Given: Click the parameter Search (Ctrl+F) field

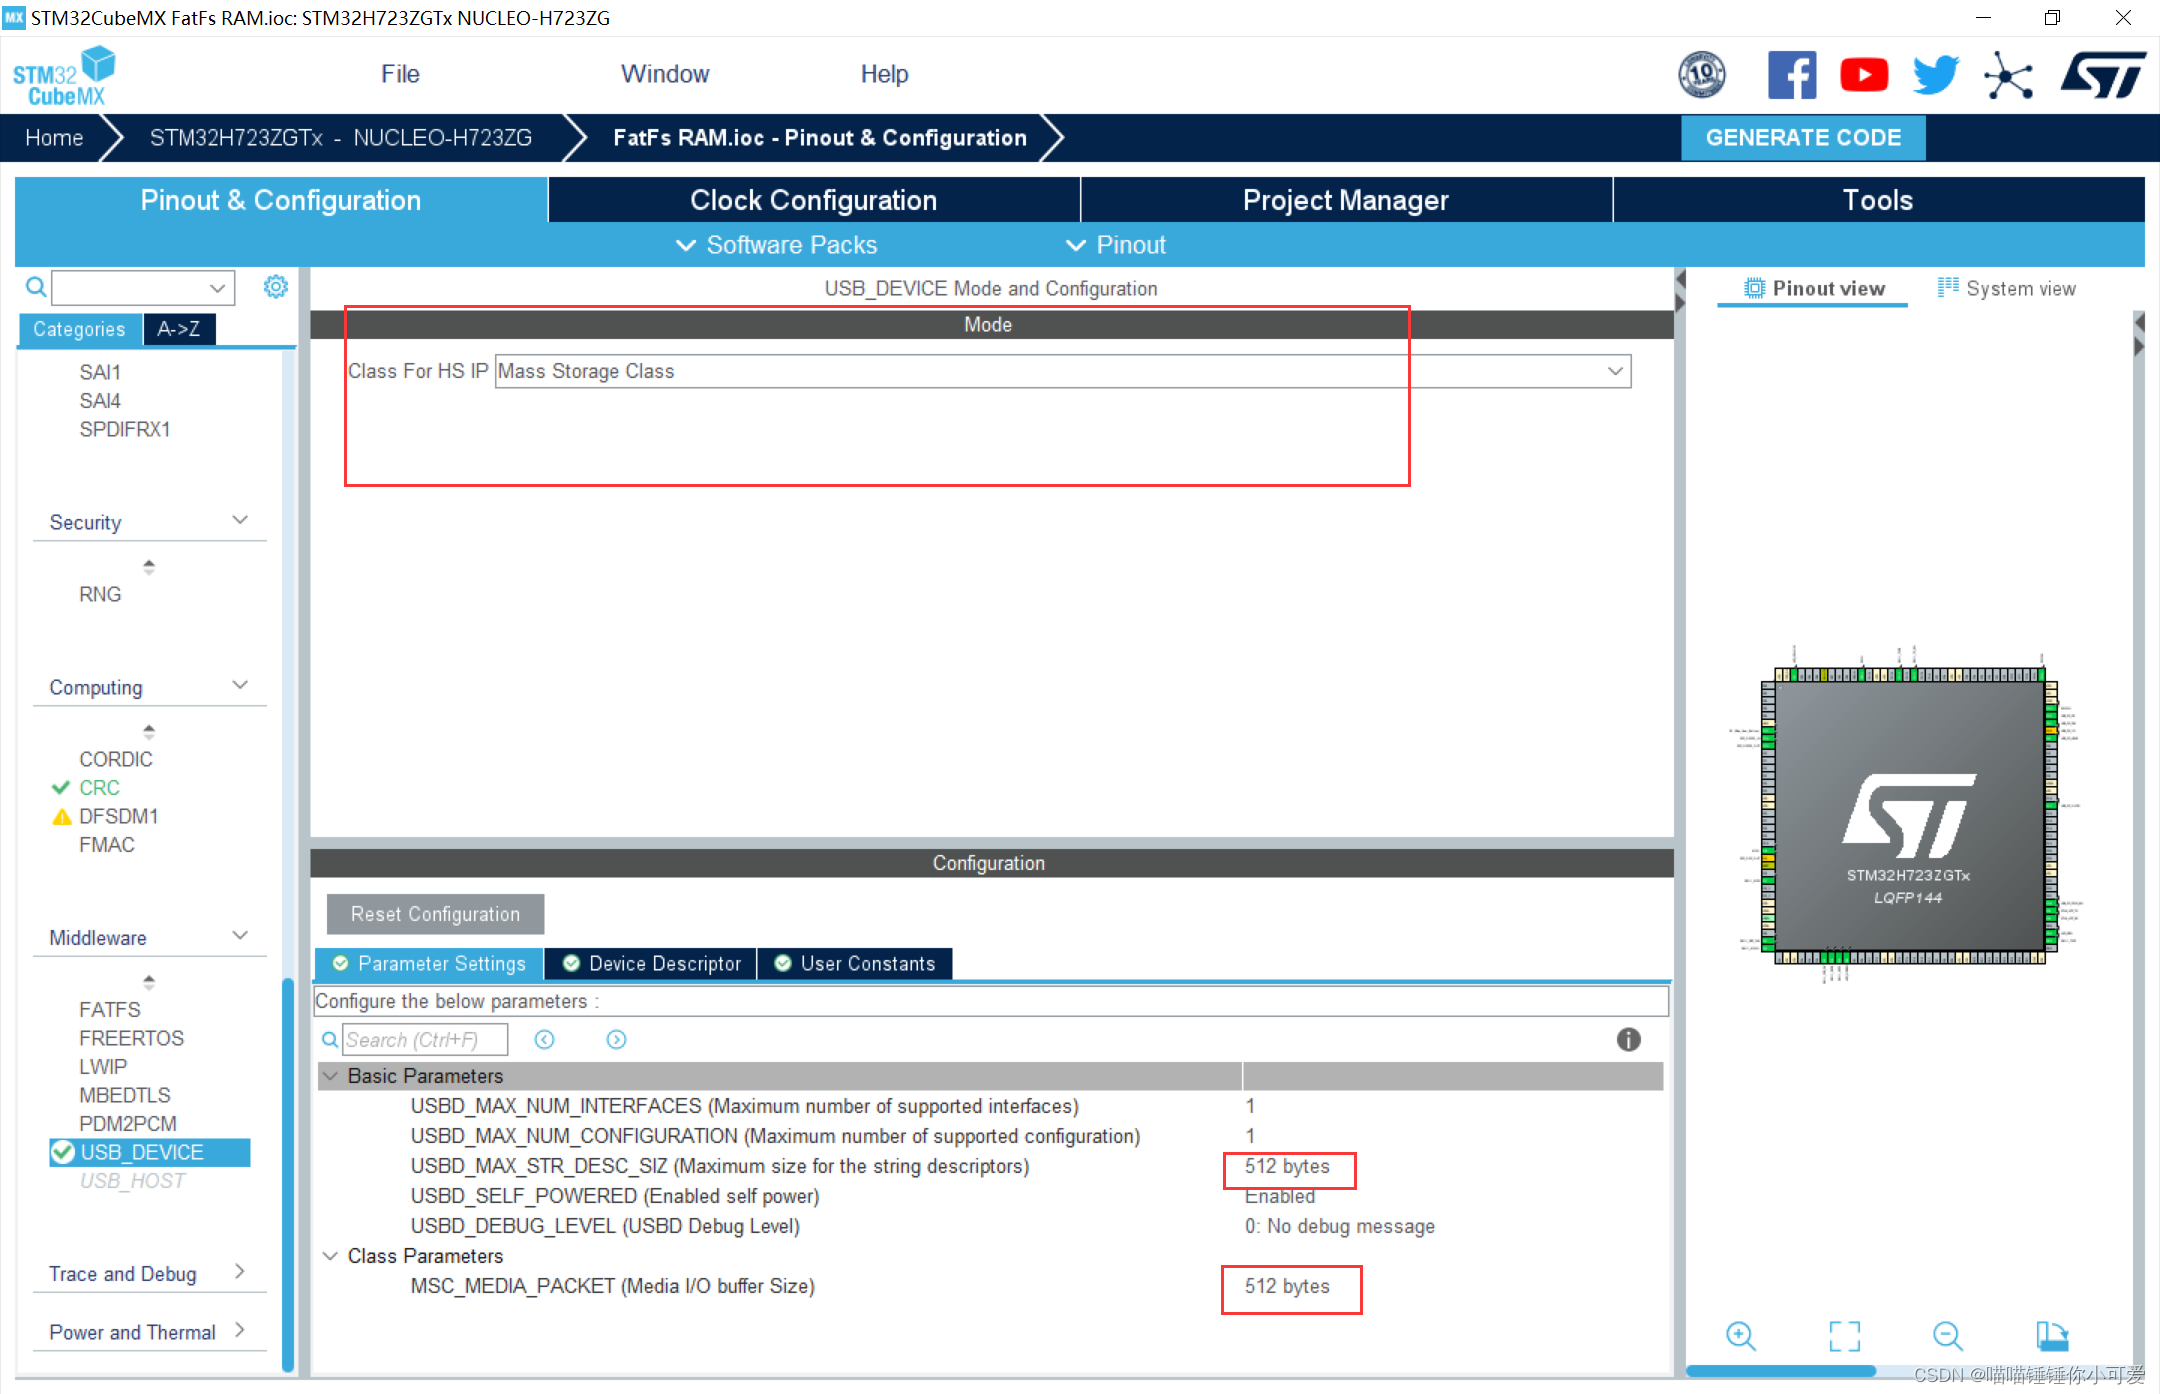Looking at the screenshot, I should (425, 1040).
